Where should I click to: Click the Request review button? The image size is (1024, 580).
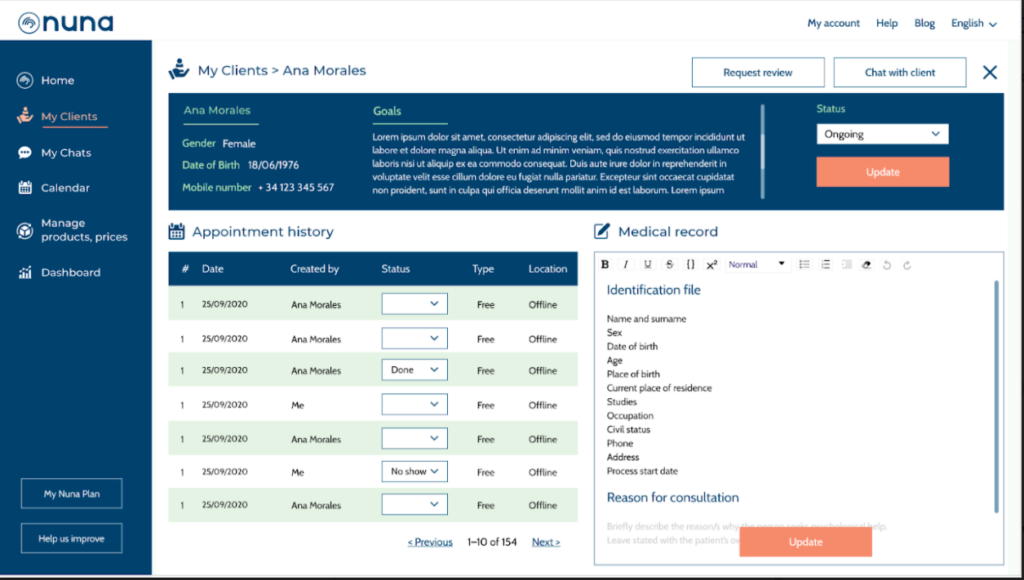(758, 73)
